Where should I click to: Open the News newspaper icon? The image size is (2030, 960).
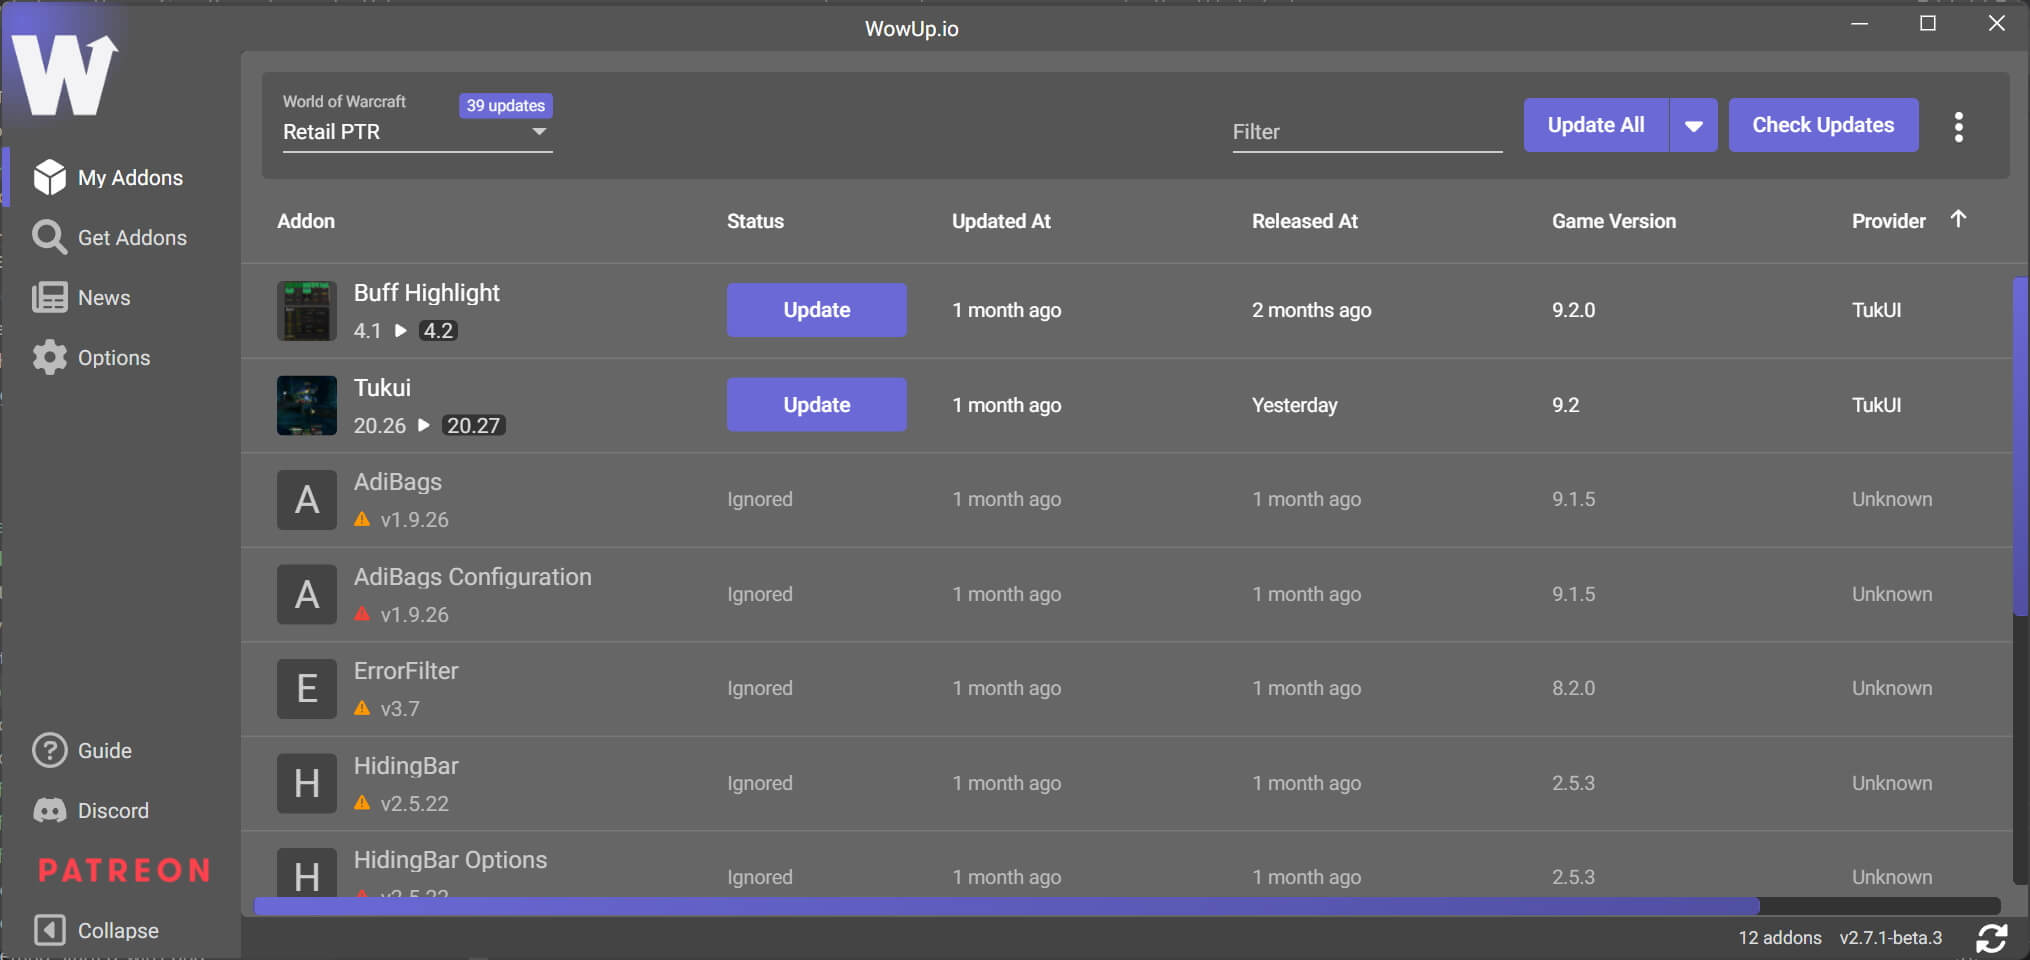point(49,298)
